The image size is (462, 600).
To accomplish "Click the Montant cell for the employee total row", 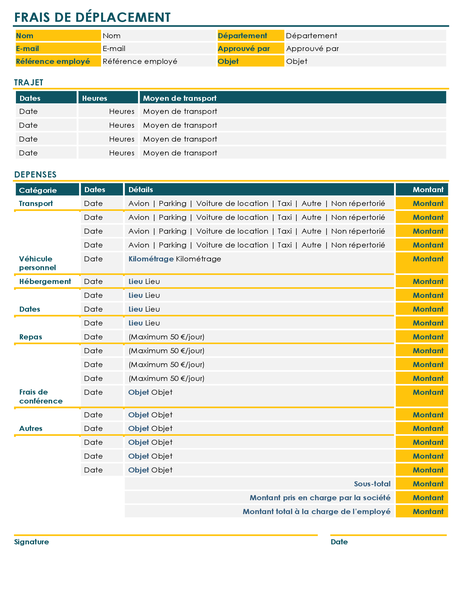I will tap(421, 511).
